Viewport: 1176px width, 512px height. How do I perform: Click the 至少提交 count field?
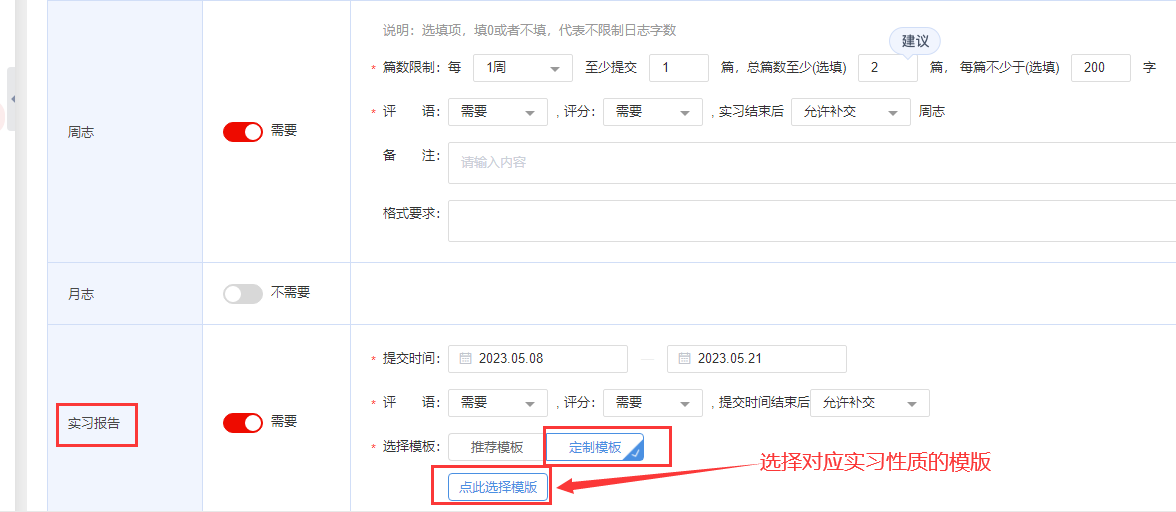pos(678,68)
